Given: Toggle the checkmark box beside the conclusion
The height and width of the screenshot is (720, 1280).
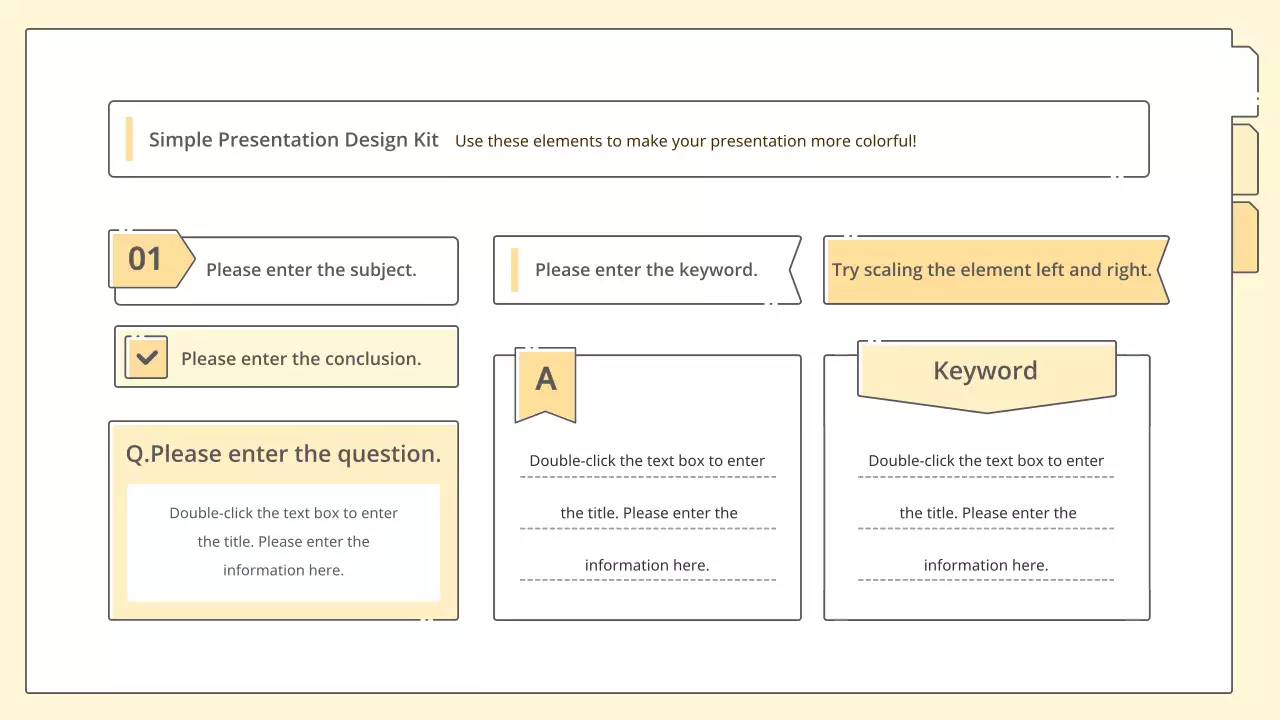Looking at the screenshot, I should point(146,357).
